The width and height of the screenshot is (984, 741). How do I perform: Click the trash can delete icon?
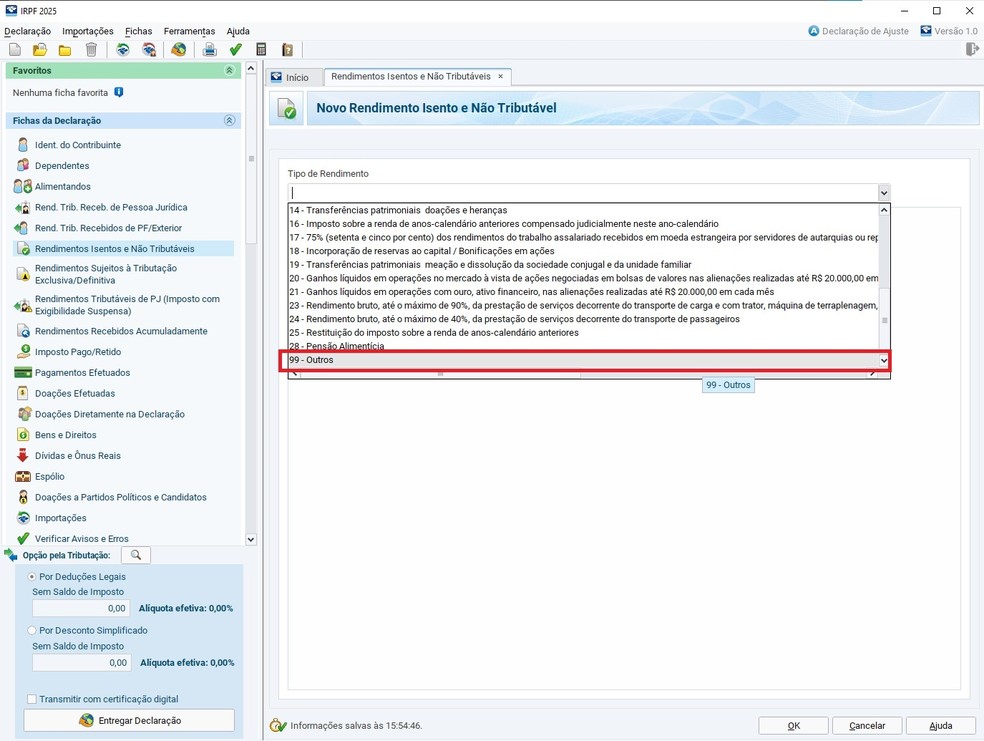pos(92,50)
